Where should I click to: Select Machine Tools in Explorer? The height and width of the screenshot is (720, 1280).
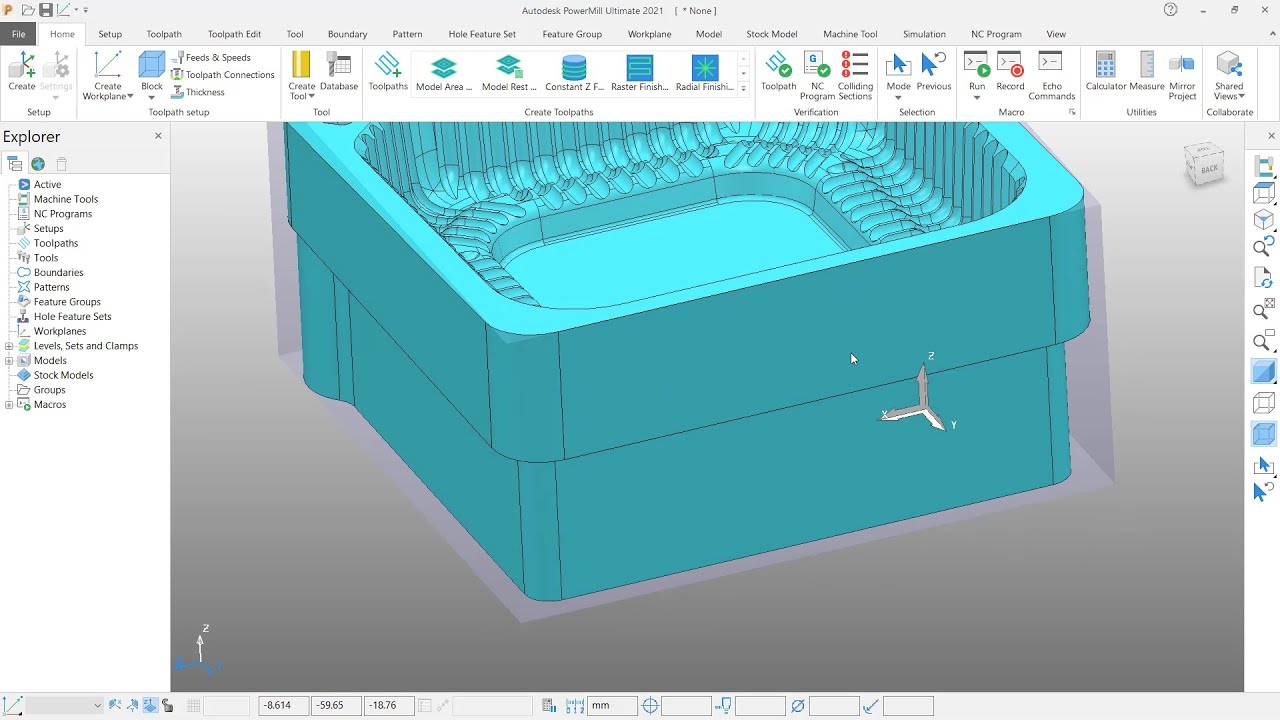(65, 199)
